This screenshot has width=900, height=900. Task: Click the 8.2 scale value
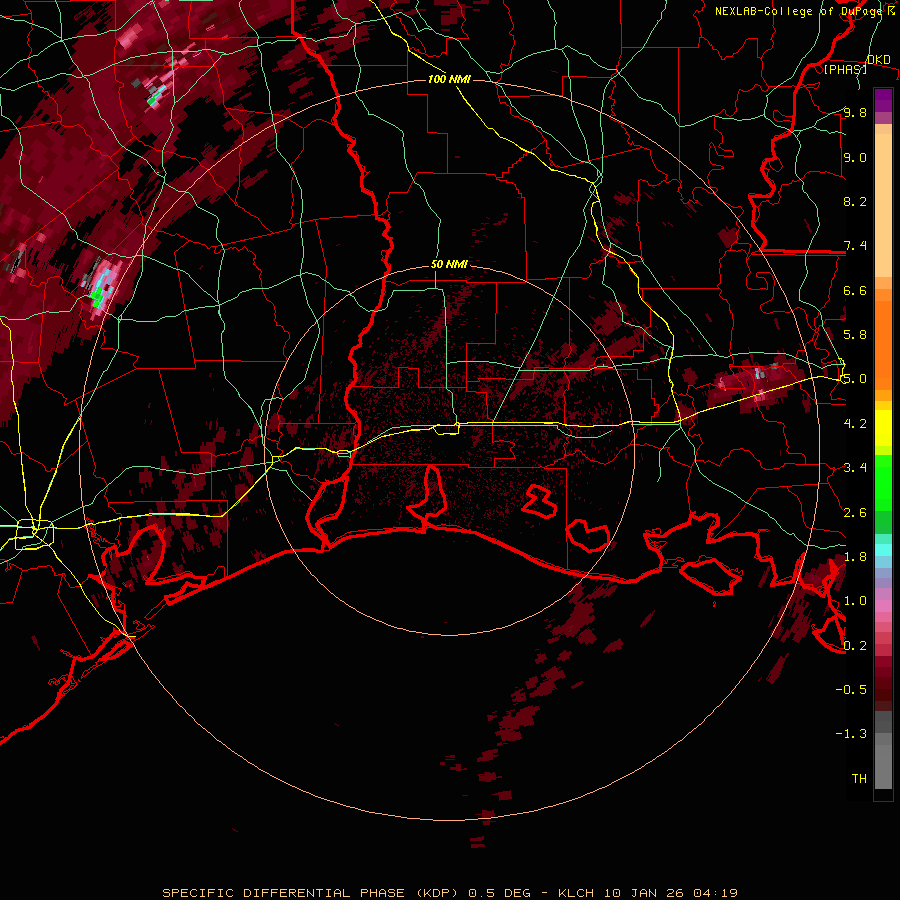[855, 201]
